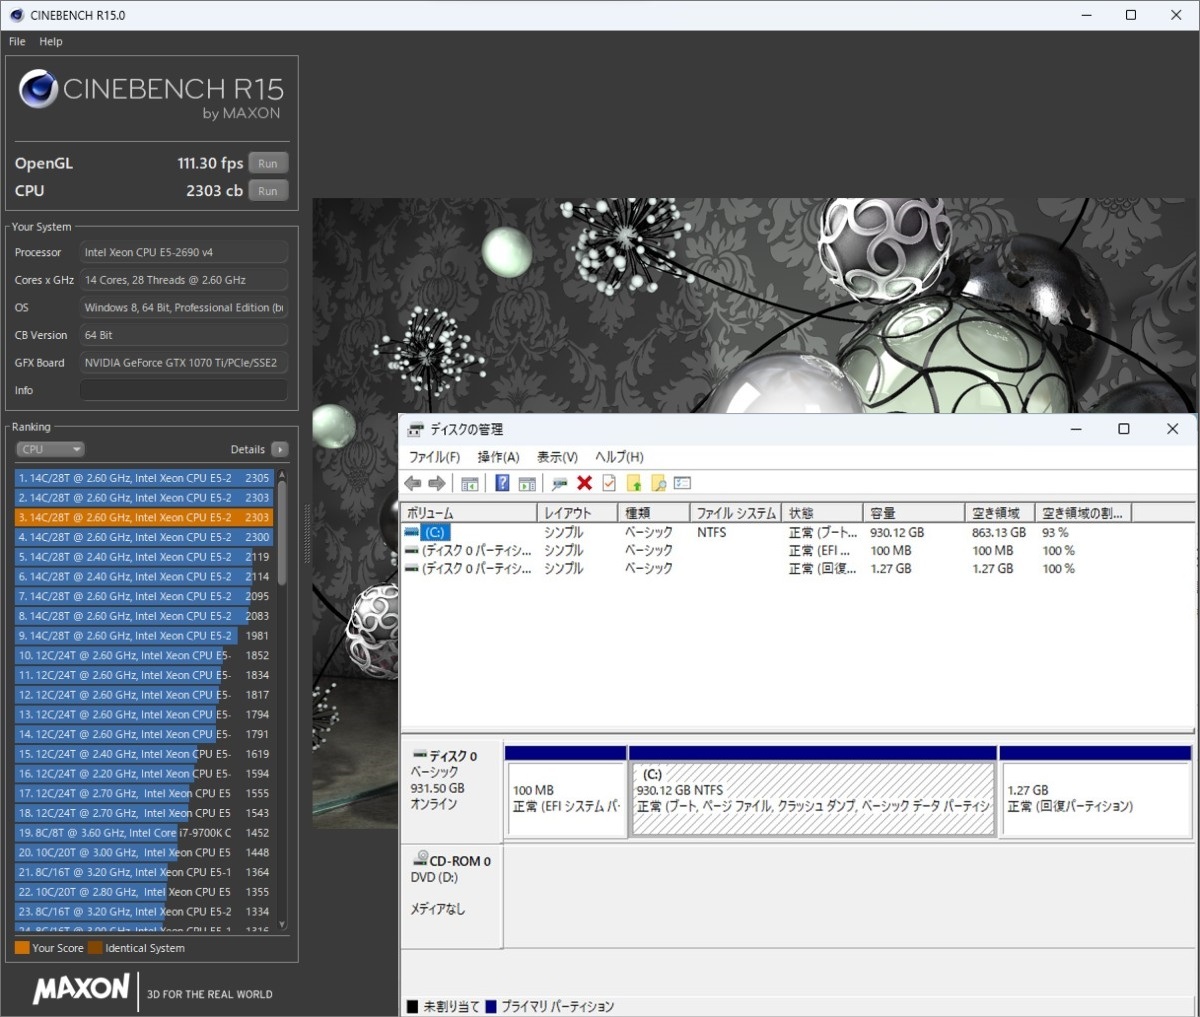This screenshot has height=1017, width=1200.
Task: Run the OpenGL benchmark
Action: (268, 163)
